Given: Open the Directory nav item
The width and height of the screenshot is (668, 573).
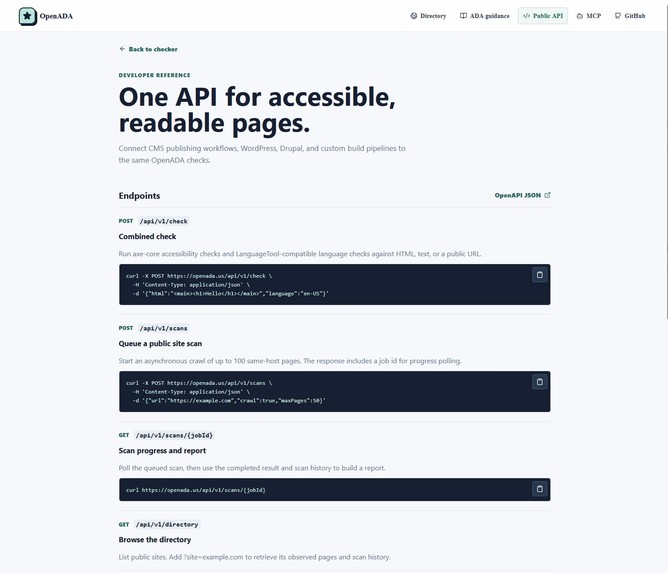Looking at the screenshot, I should pos(428,16).
